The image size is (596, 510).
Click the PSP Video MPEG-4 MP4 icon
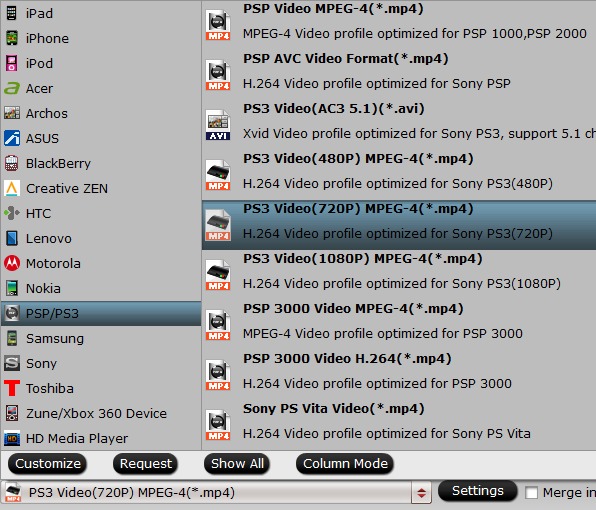click(218, 25)
